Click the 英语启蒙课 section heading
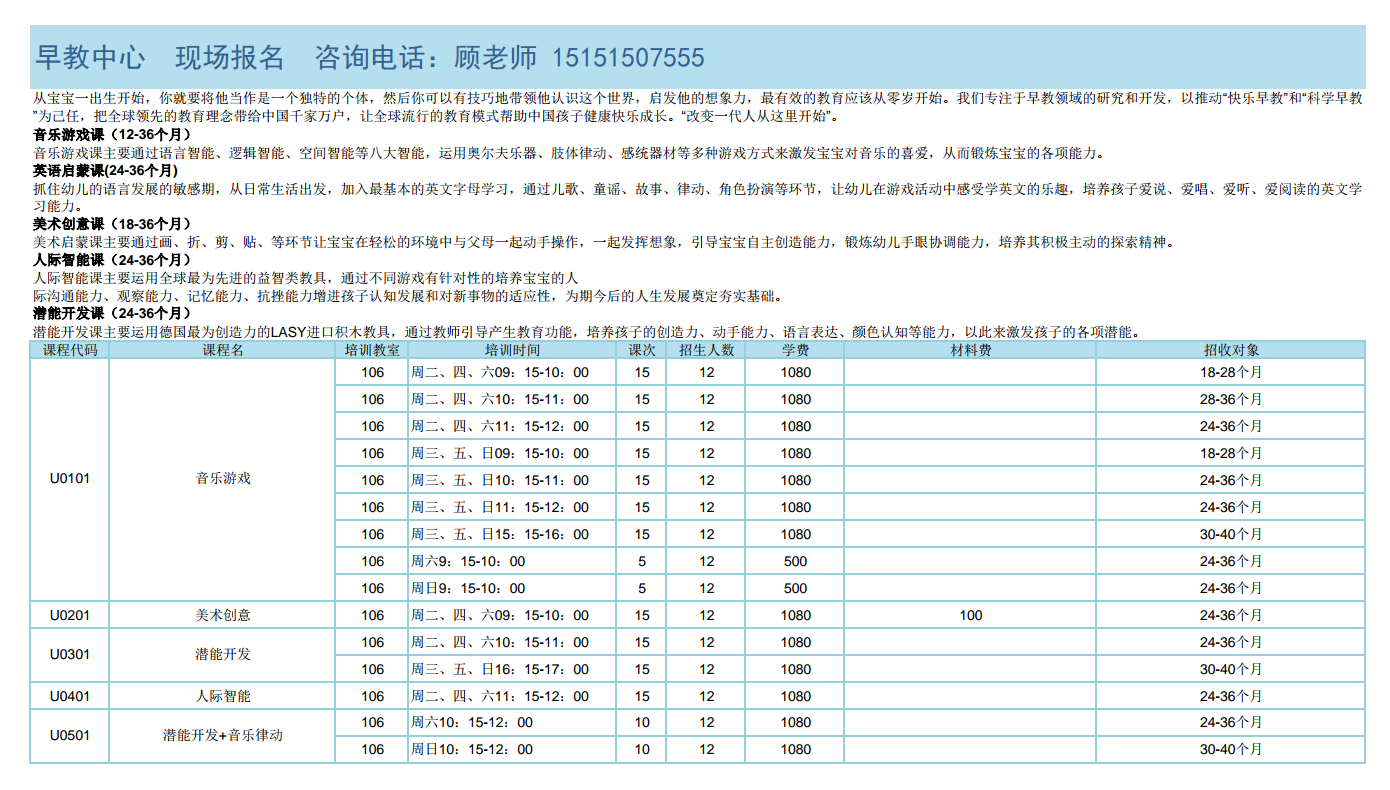This screenshot has height=790, width=1390. [105, 170]
